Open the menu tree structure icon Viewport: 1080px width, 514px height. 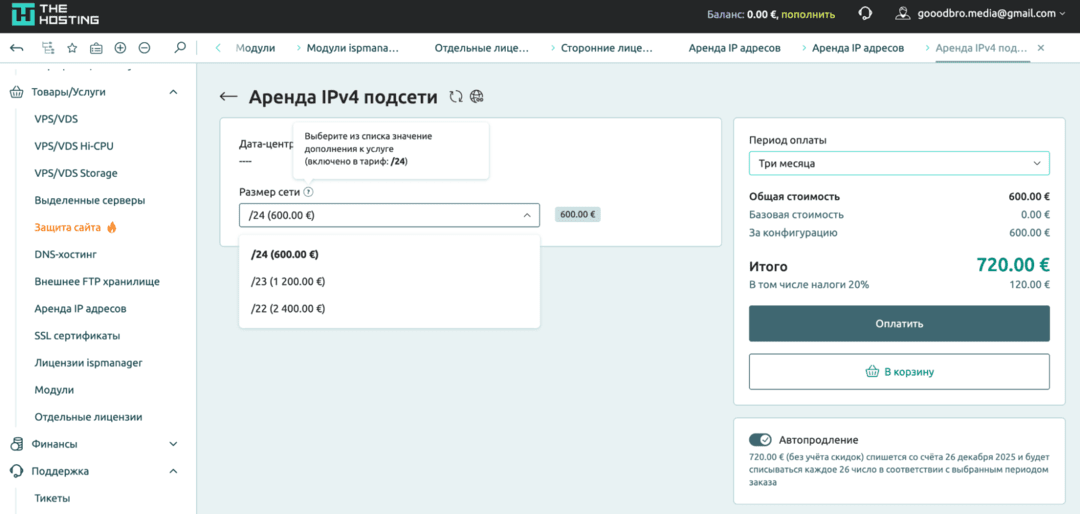[x=48, y=48]
